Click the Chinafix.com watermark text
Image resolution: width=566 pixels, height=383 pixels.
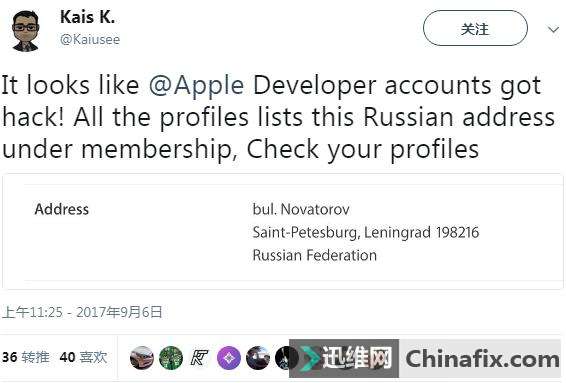483,358
